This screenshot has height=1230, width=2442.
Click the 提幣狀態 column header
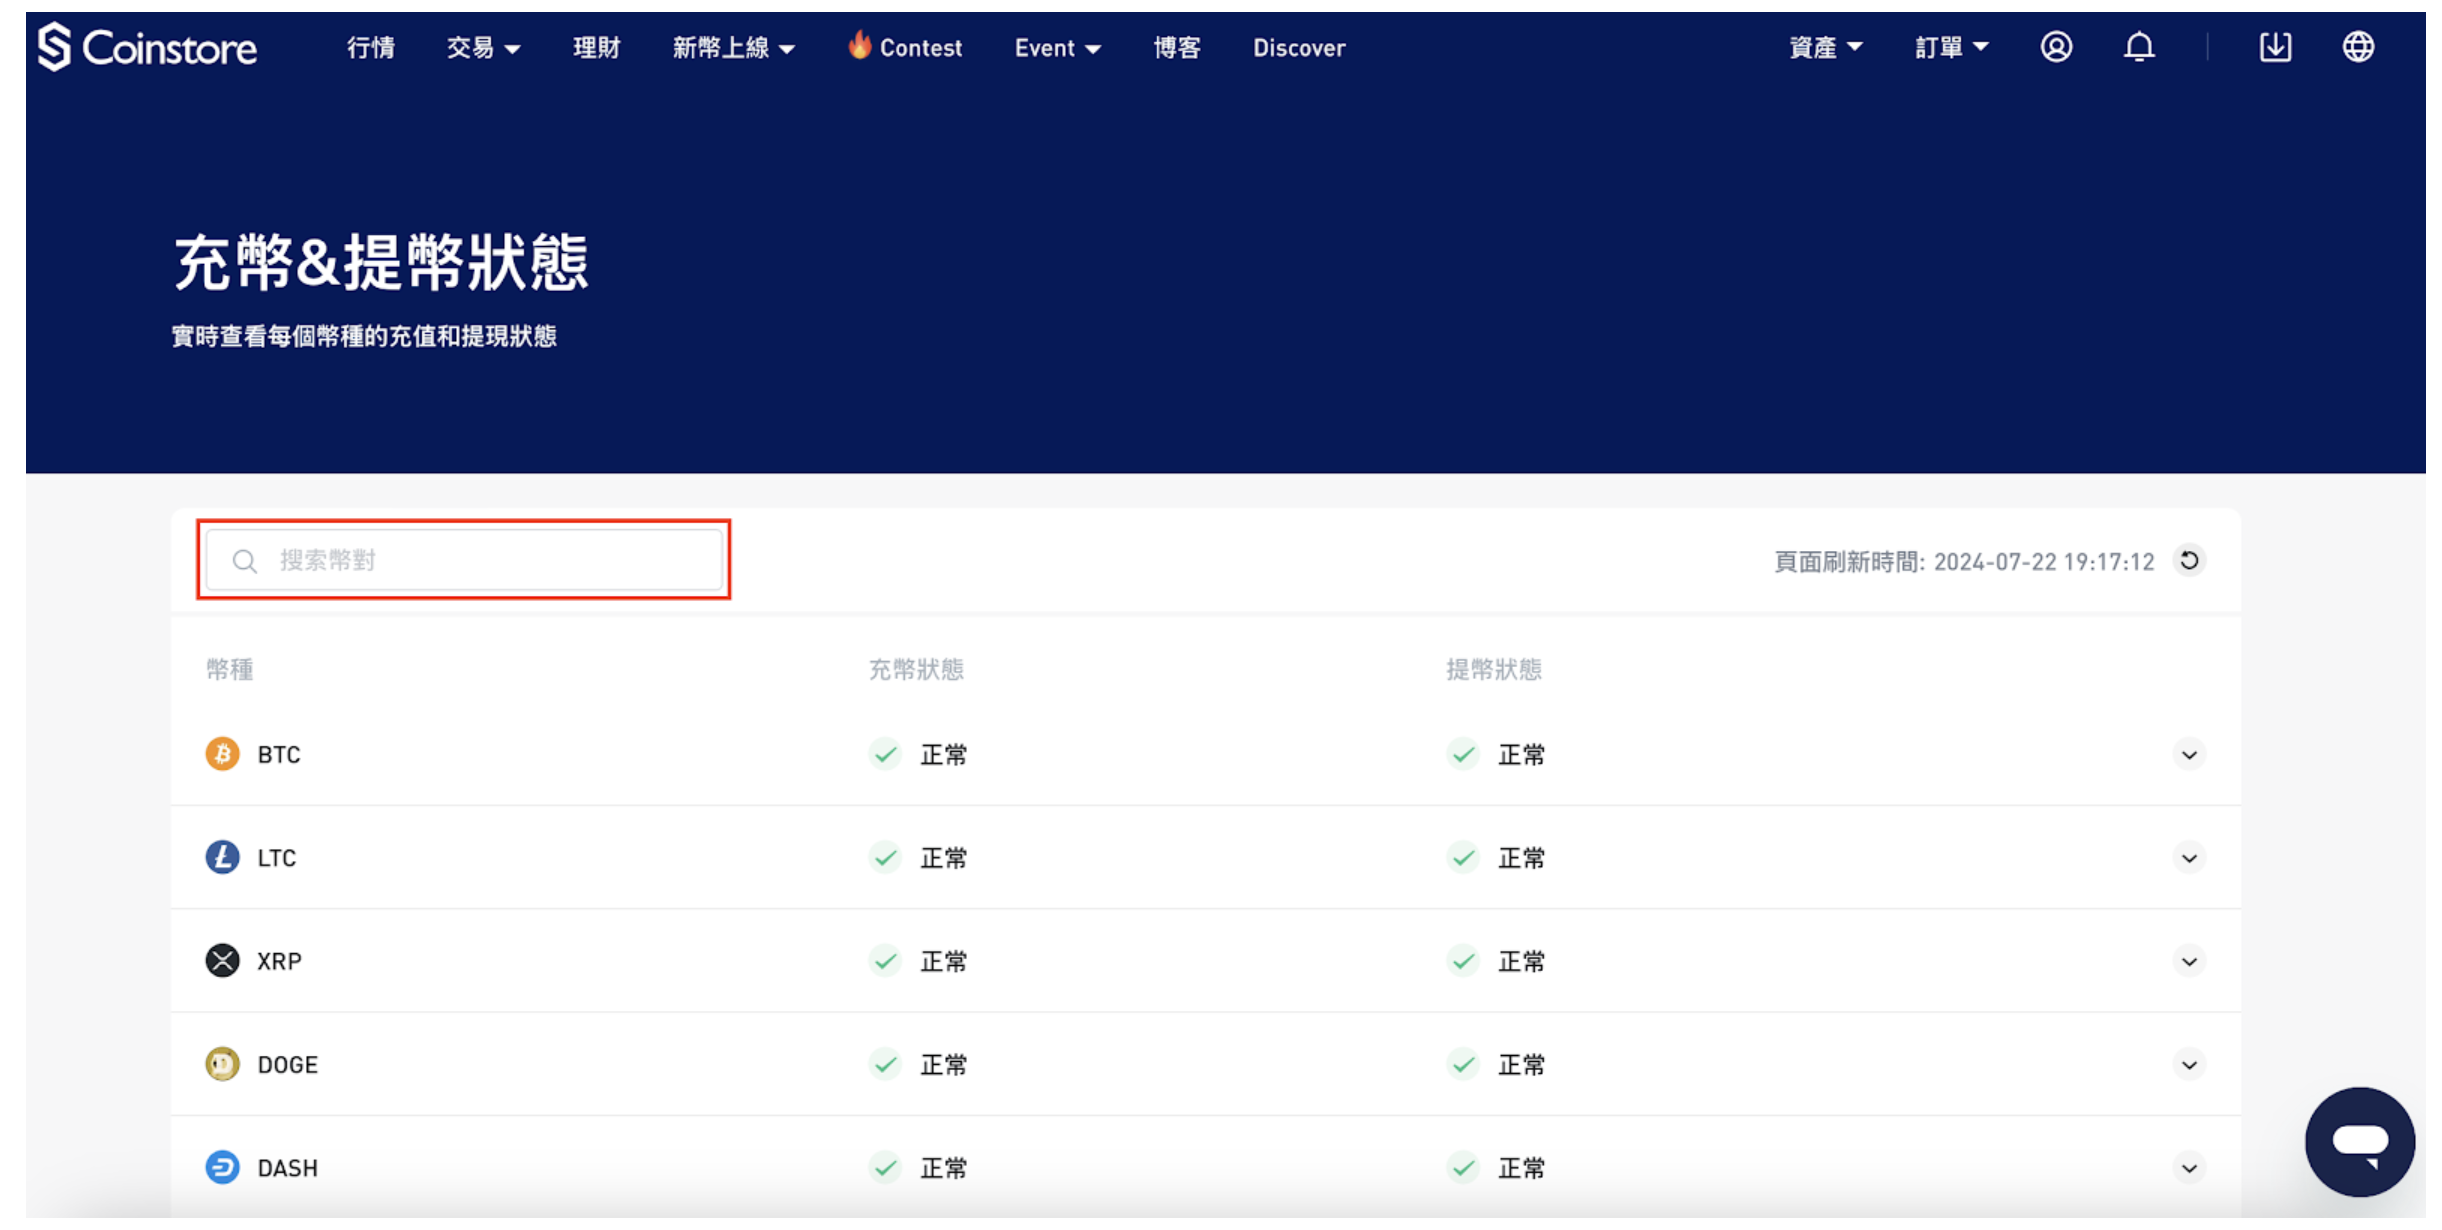coord(1494,669)
